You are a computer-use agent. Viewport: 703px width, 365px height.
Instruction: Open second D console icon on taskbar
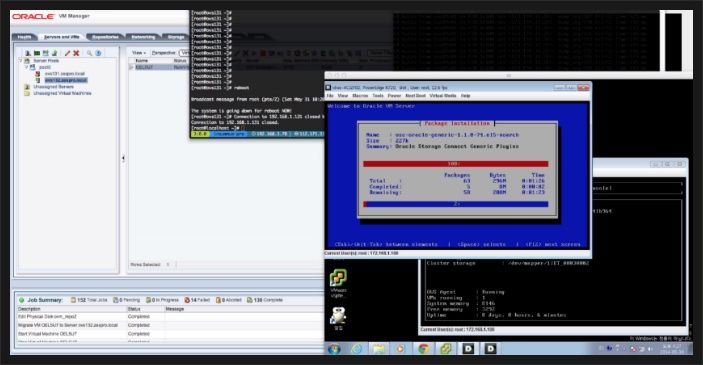(x=490, y=349)
